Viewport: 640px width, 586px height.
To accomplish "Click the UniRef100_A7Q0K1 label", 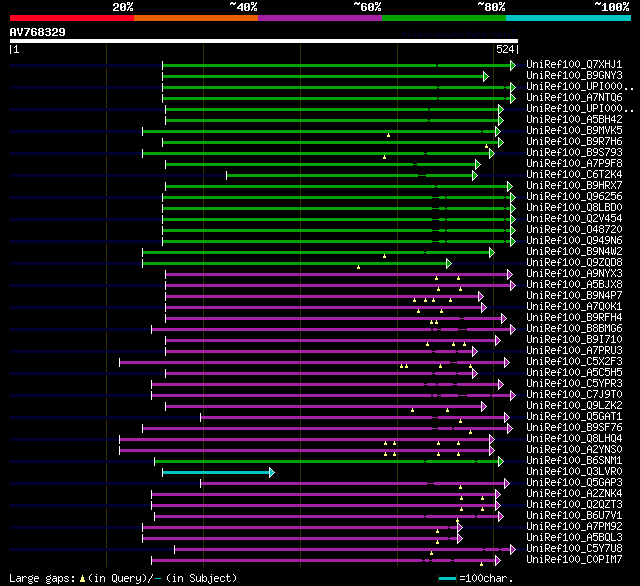I will 574,306.
